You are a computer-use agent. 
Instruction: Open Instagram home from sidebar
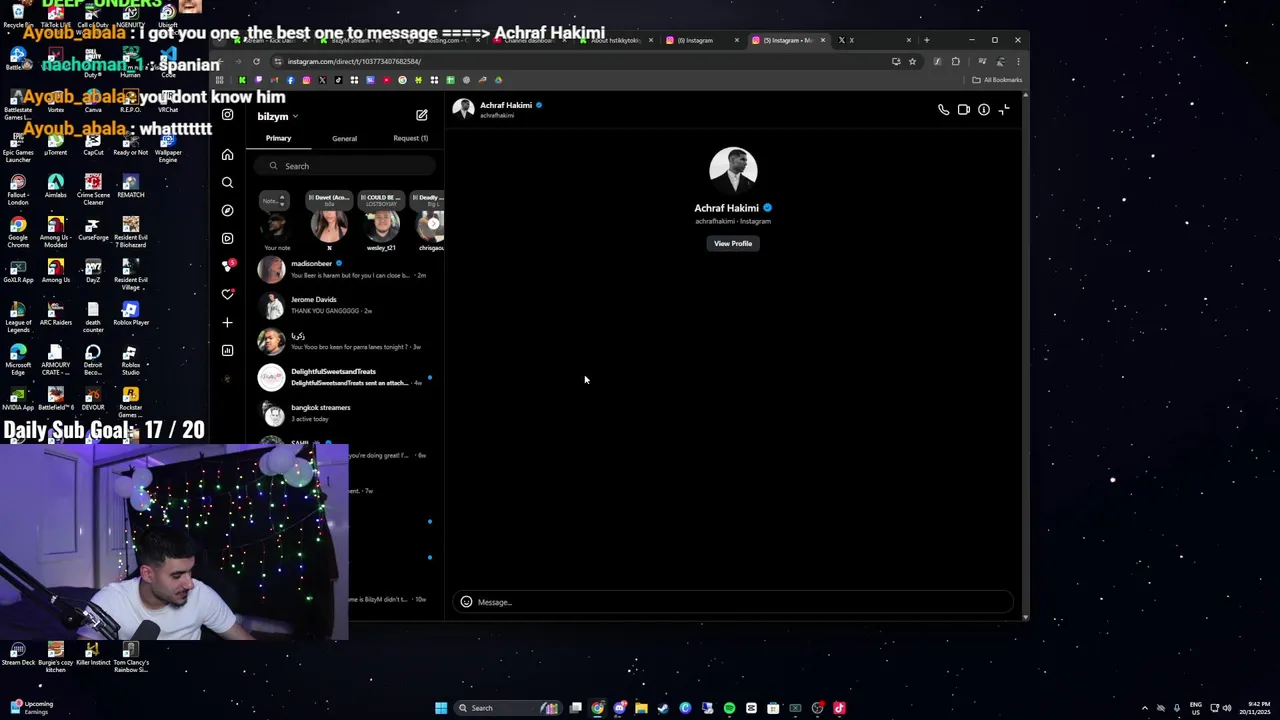[x=227, y=155]
